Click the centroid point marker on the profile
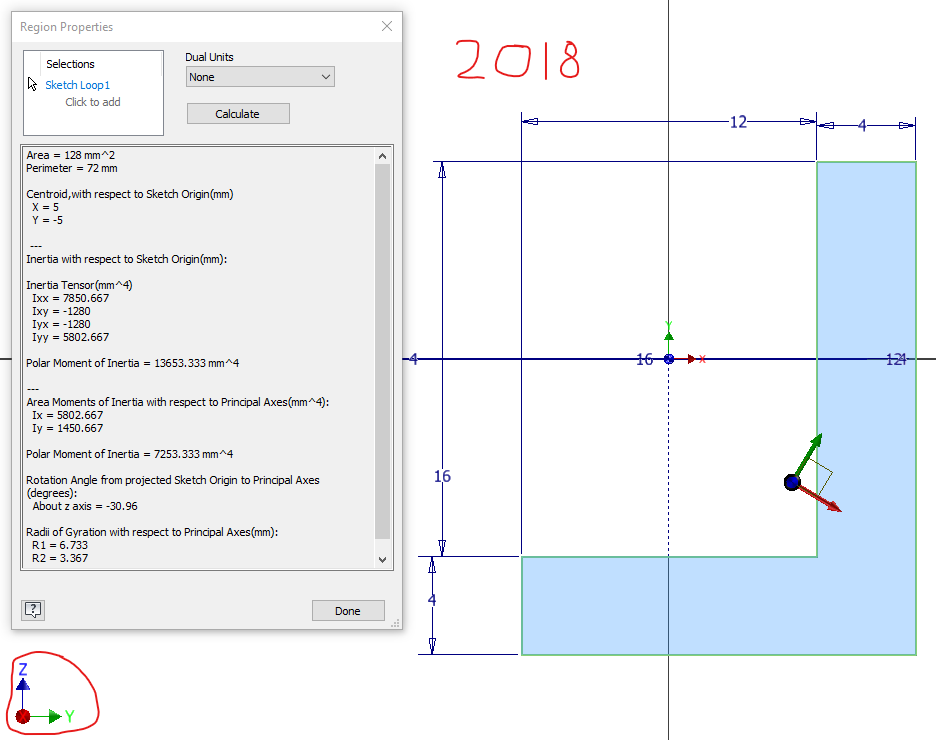This screenshot has width=936, height=740. (x=792, y=482)
